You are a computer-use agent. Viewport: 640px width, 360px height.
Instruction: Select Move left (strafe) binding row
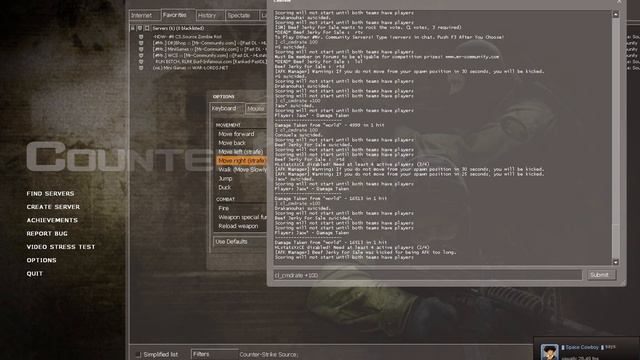(x=241, y=152)
